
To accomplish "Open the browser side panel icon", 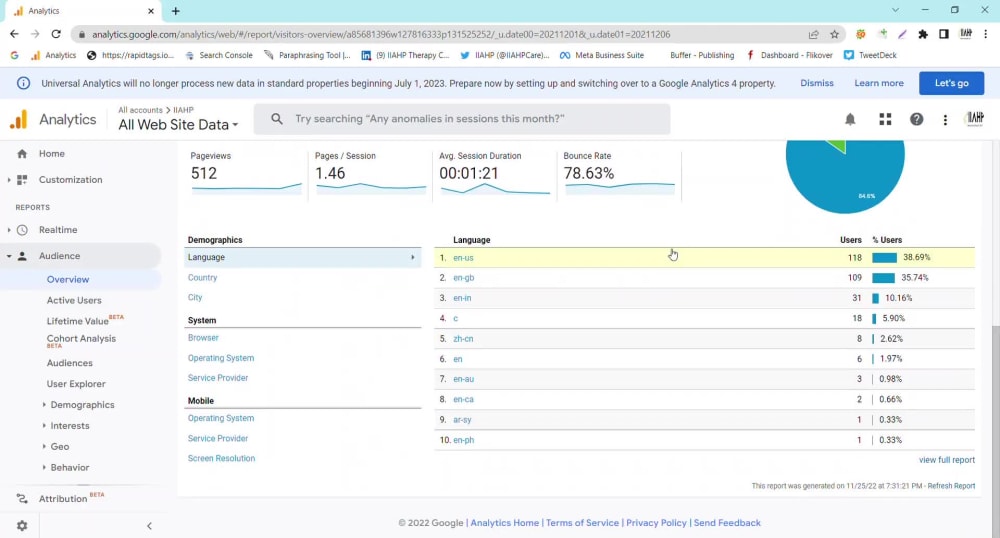I will [944, 34].
